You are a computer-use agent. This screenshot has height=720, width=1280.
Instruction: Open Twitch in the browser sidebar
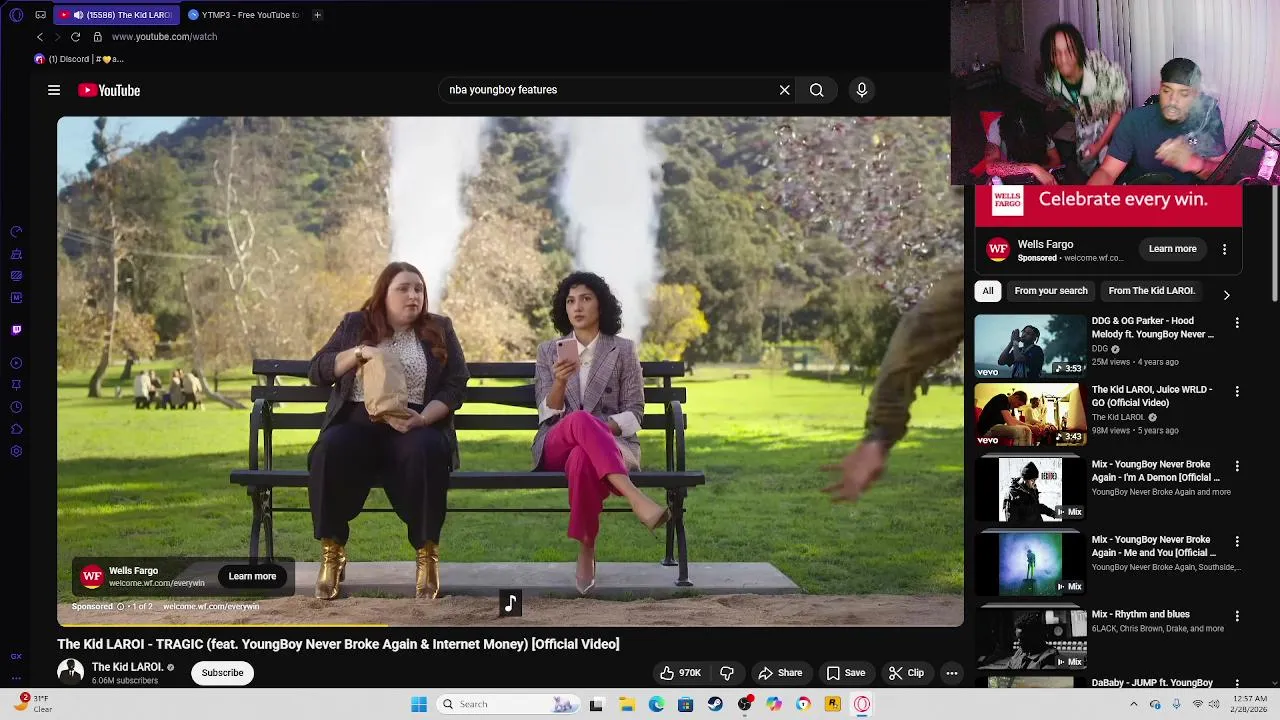click(x=16, y=330)
